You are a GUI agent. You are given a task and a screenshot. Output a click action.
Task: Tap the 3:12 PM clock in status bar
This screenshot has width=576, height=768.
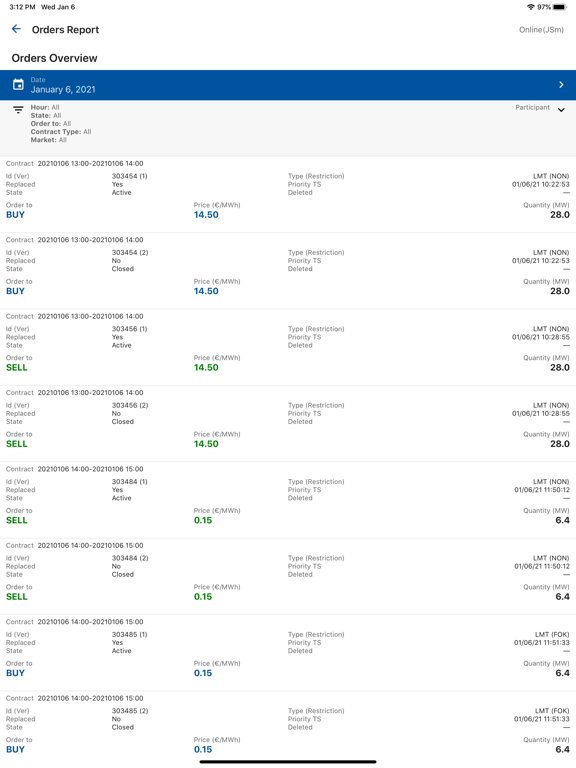(22, 7)
